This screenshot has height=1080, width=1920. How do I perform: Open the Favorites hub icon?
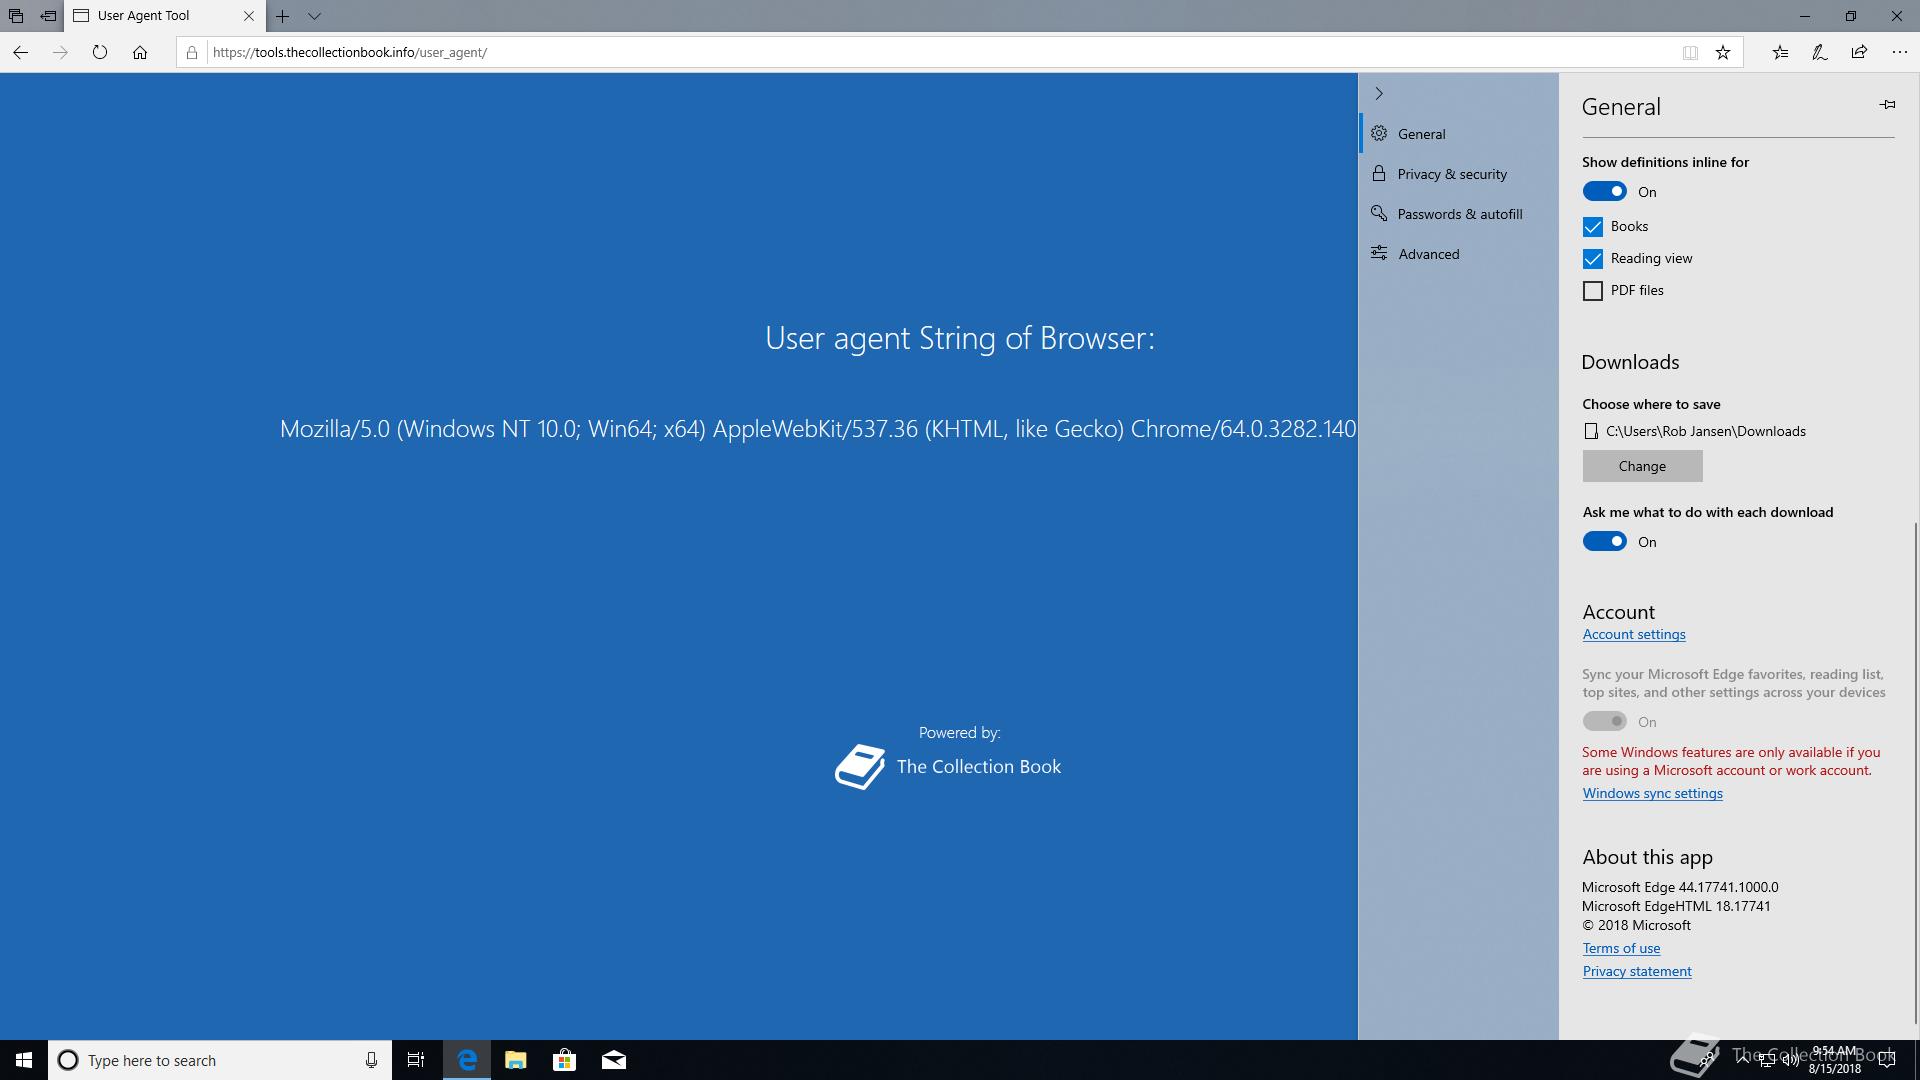1780,53
